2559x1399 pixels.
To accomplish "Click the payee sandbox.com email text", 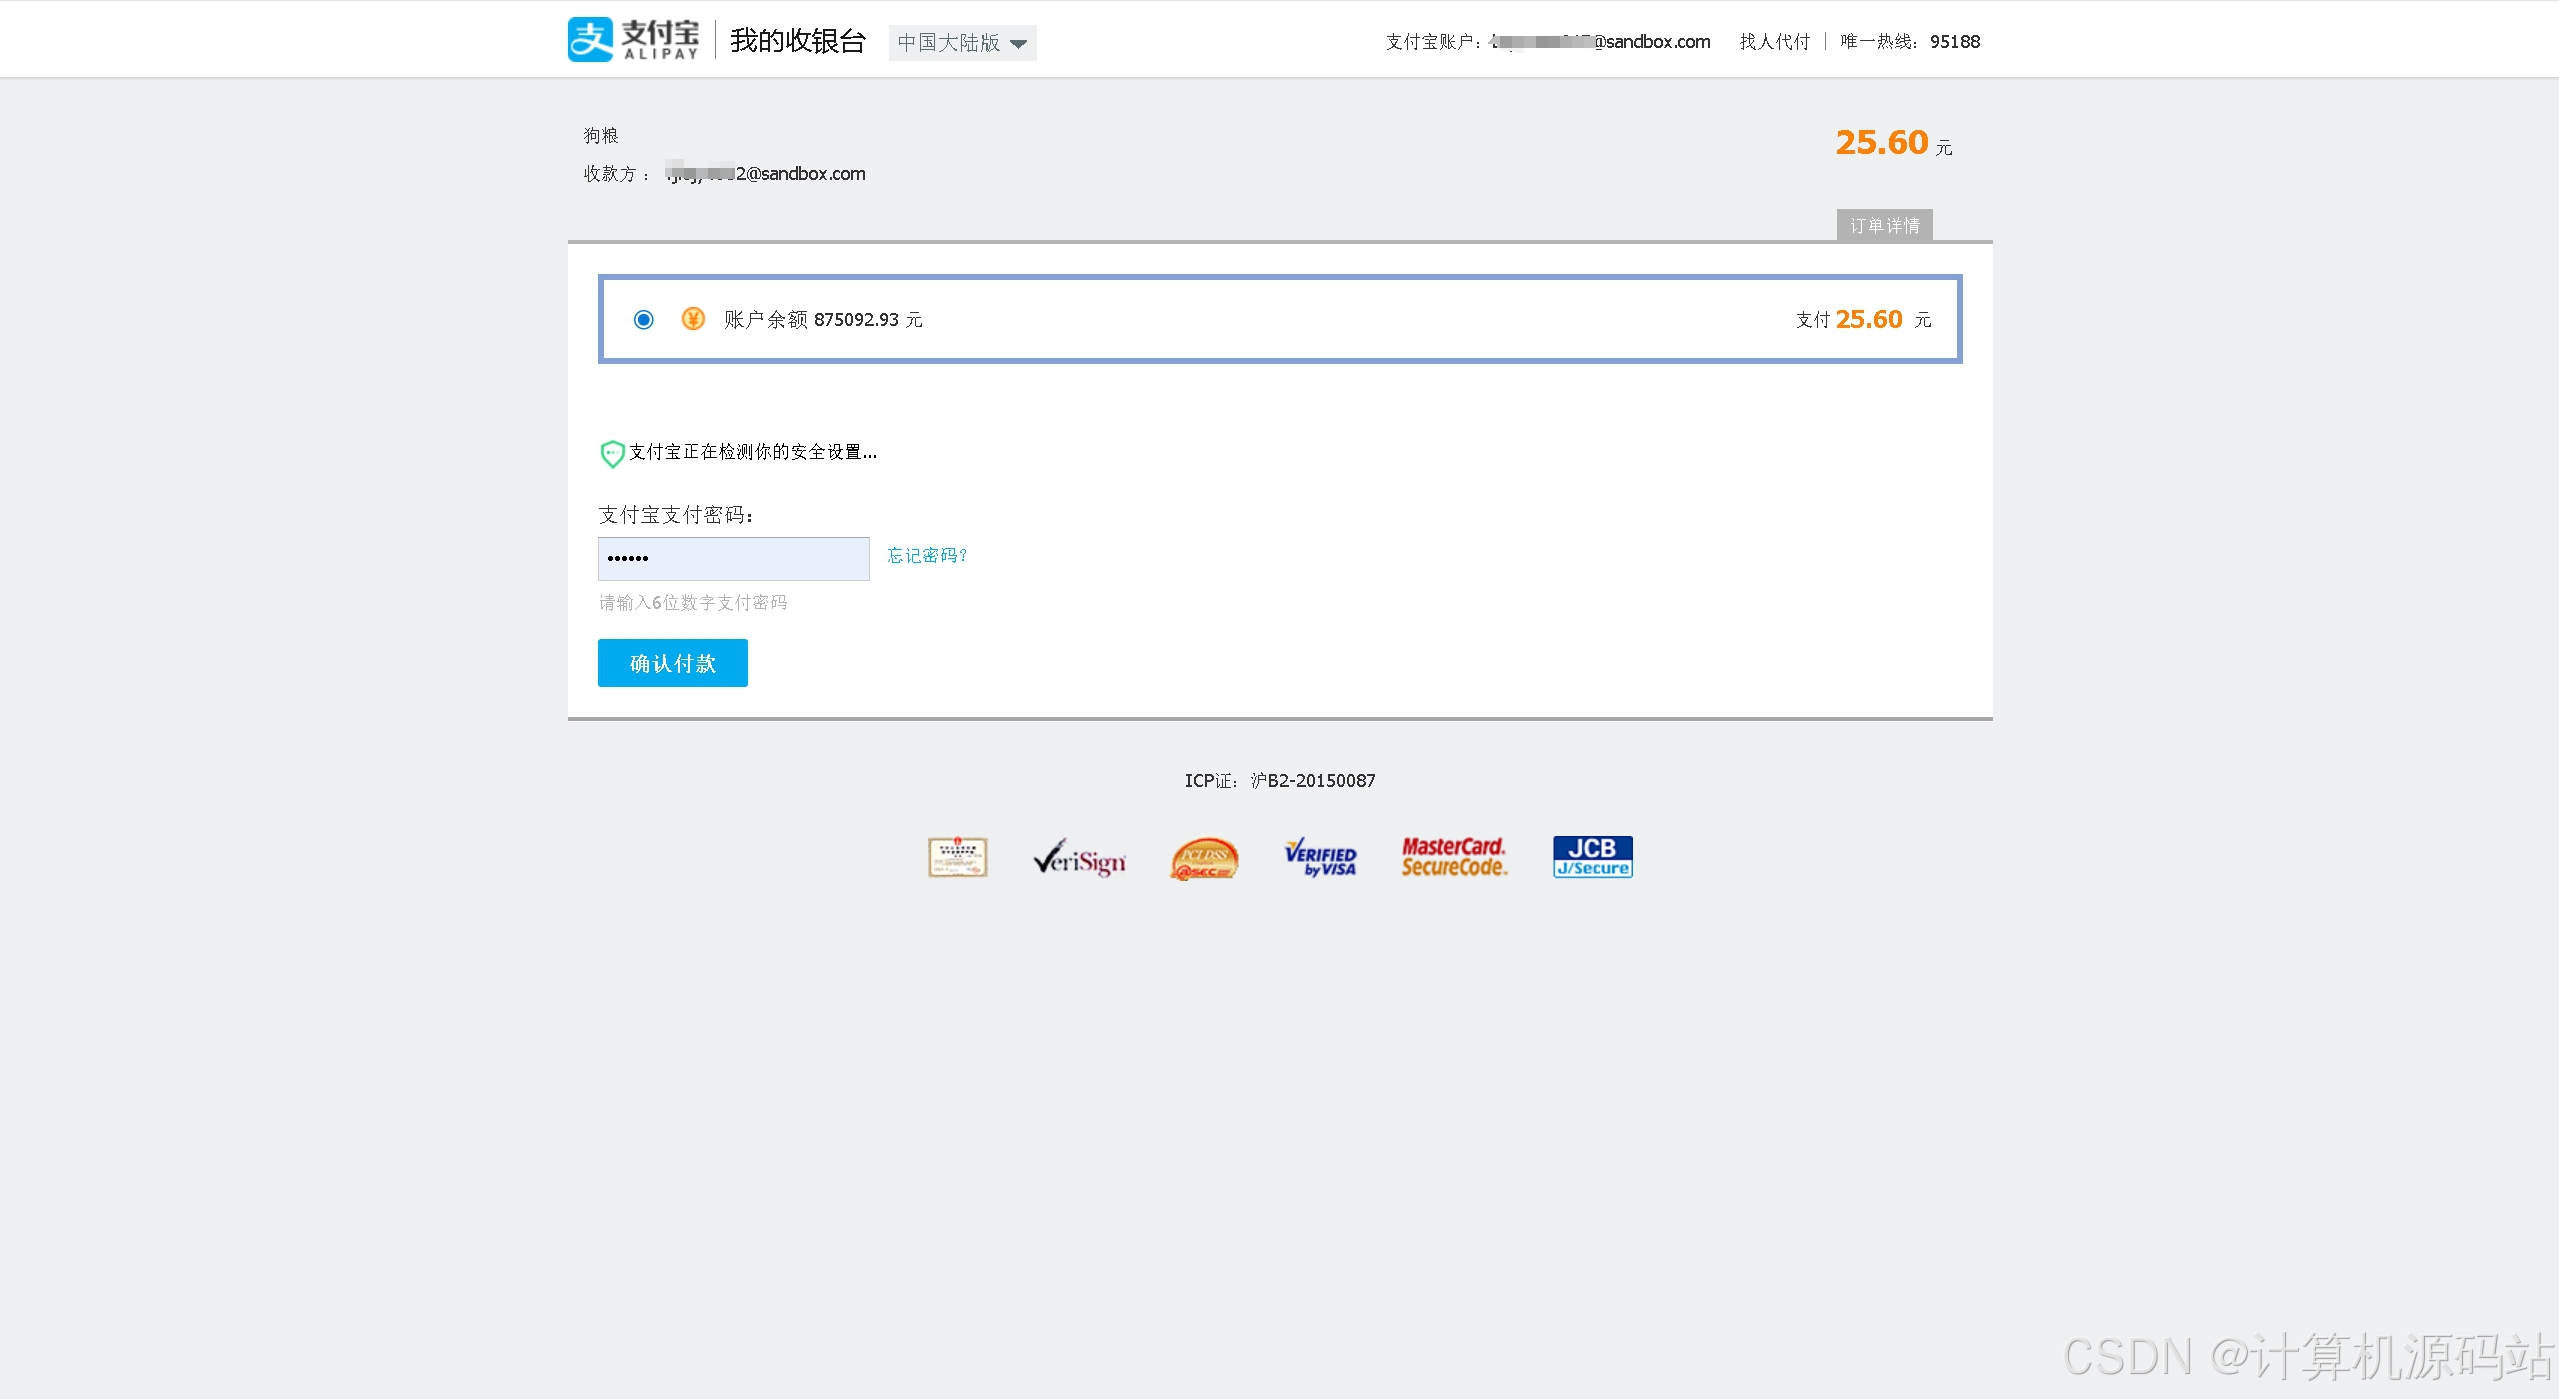I will [x=766, y=174].
